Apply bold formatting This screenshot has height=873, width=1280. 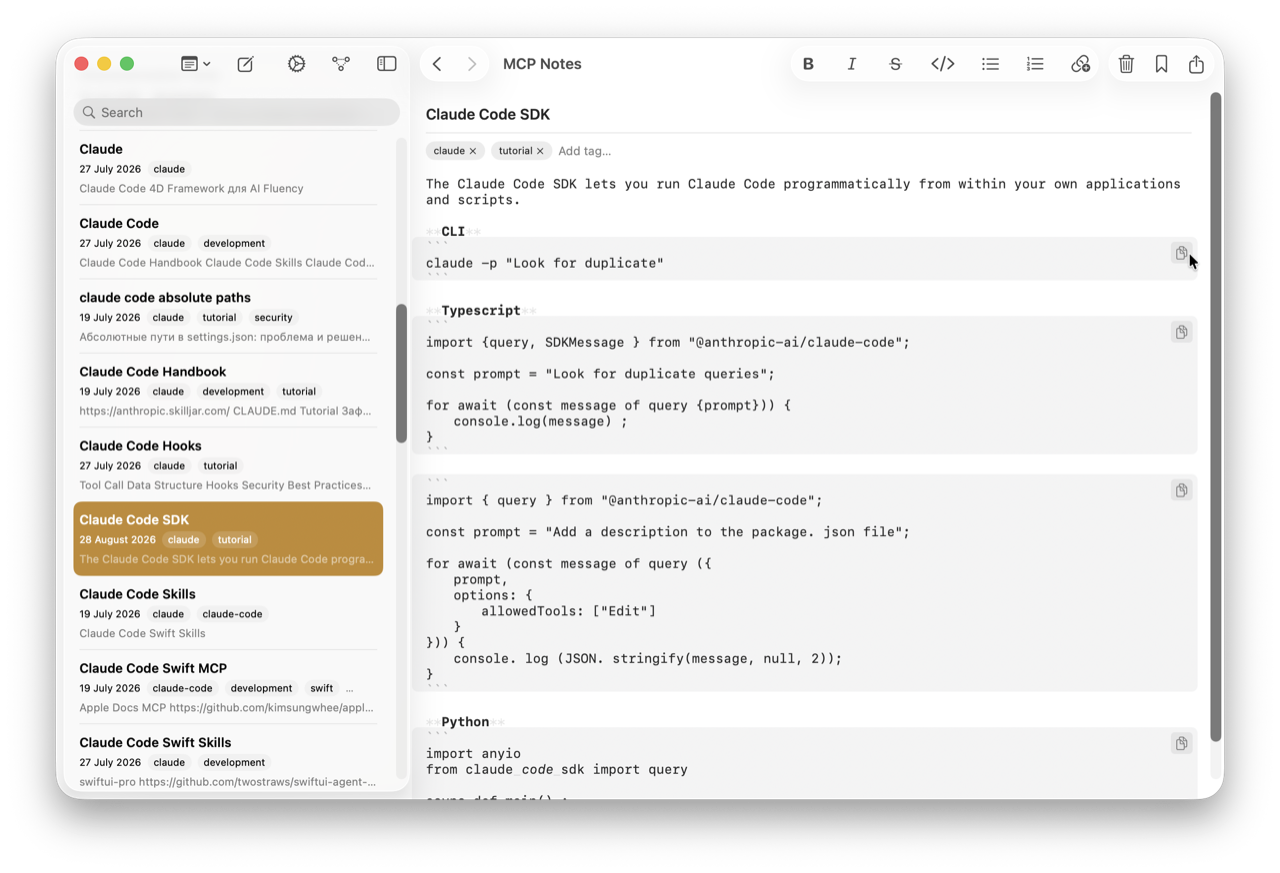point(808,64)
